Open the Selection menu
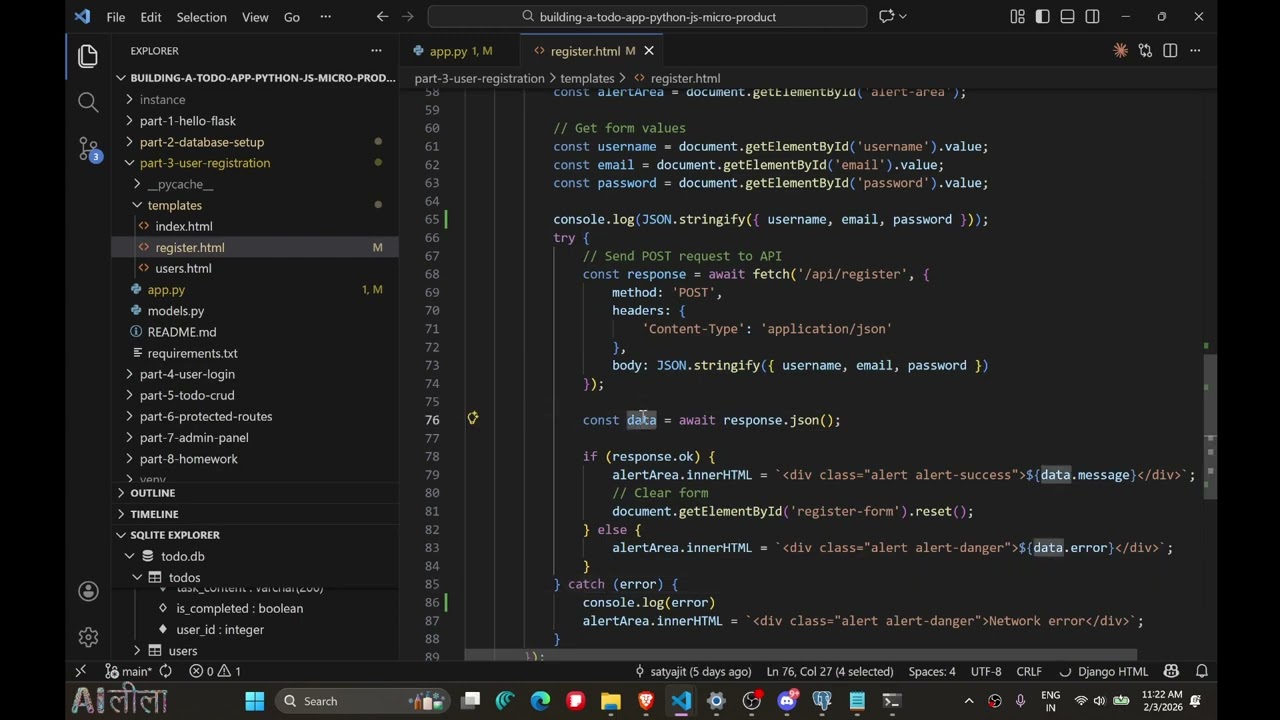 coord(201,17)
